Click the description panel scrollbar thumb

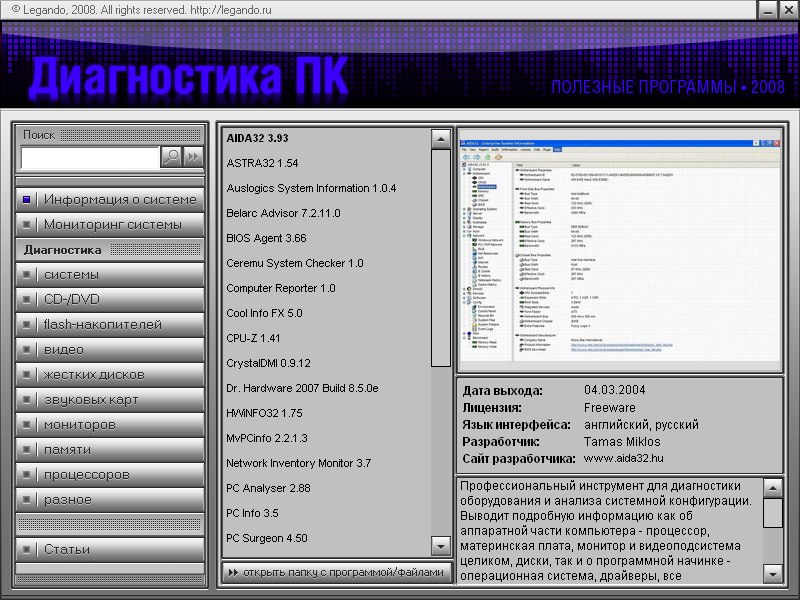(x=773, y=513)
